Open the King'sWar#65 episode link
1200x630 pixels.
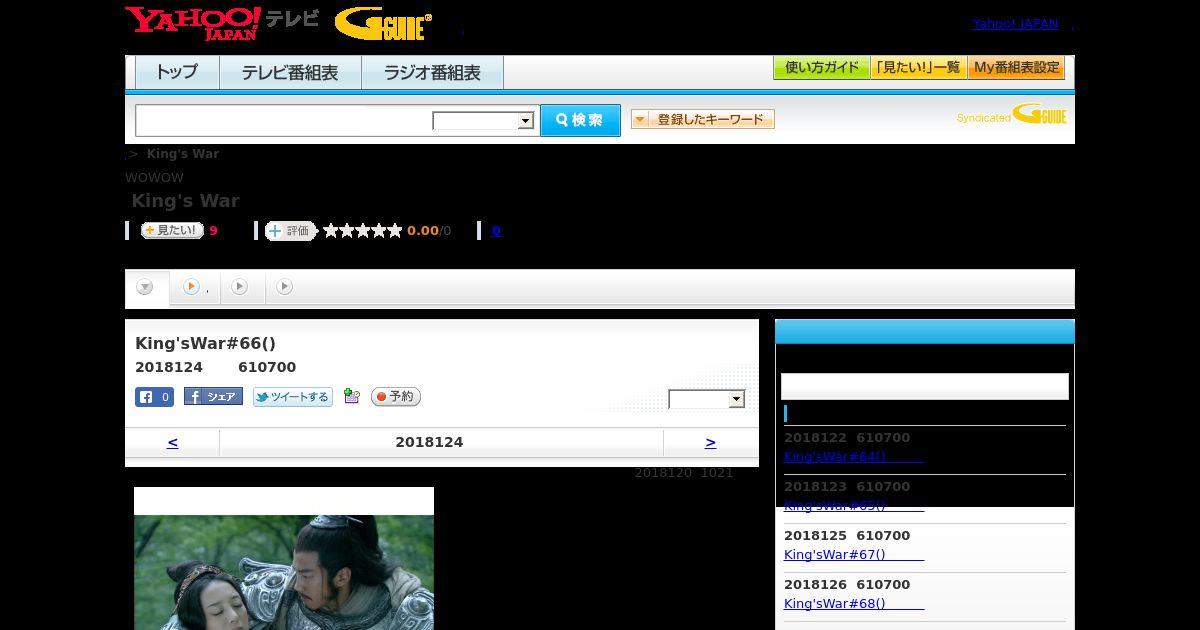[853, 505]
